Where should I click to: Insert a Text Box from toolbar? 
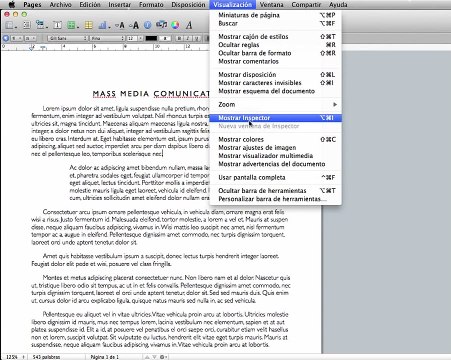(x=57, y=25)
